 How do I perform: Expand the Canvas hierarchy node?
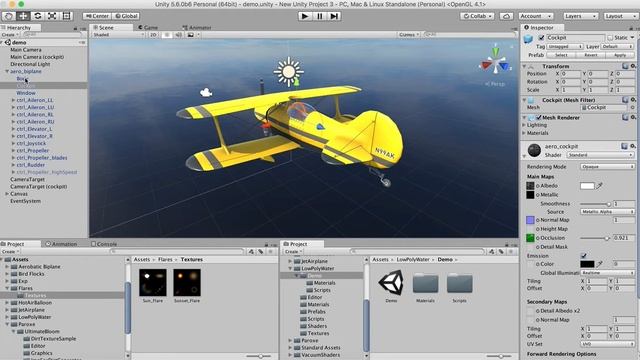coord(7,194)
